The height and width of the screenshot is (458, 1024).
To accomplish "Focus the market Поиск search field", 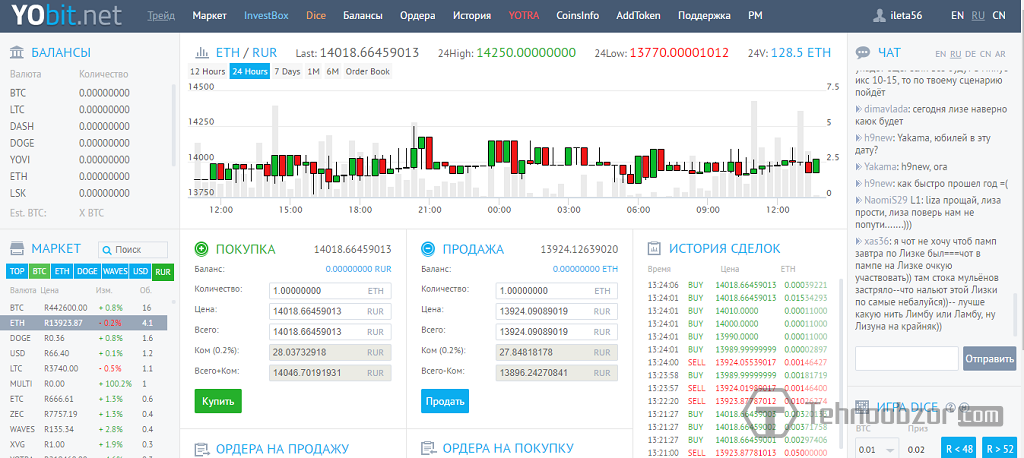I will pyautogui.click(x=133, y=250).
